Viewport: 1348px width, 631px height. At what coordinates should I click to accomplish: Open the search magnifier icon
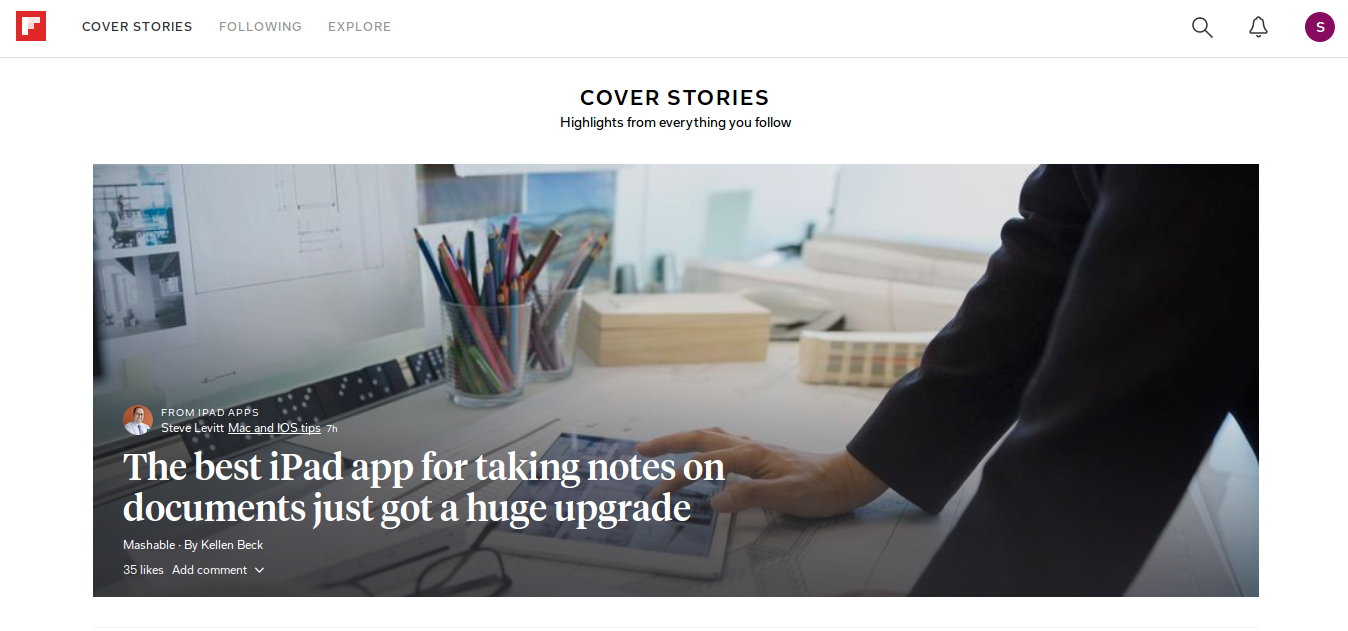(x=1202, y=27)
